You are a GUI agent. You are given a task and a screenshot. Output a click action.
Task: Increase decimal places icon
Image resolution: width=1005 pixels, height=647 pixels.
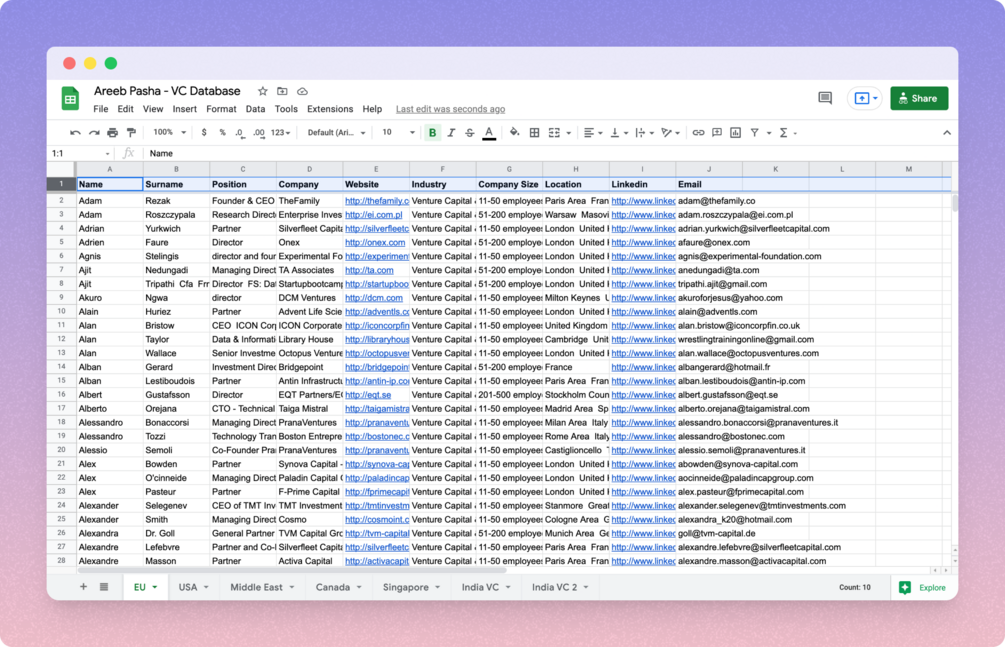(259, 133)
